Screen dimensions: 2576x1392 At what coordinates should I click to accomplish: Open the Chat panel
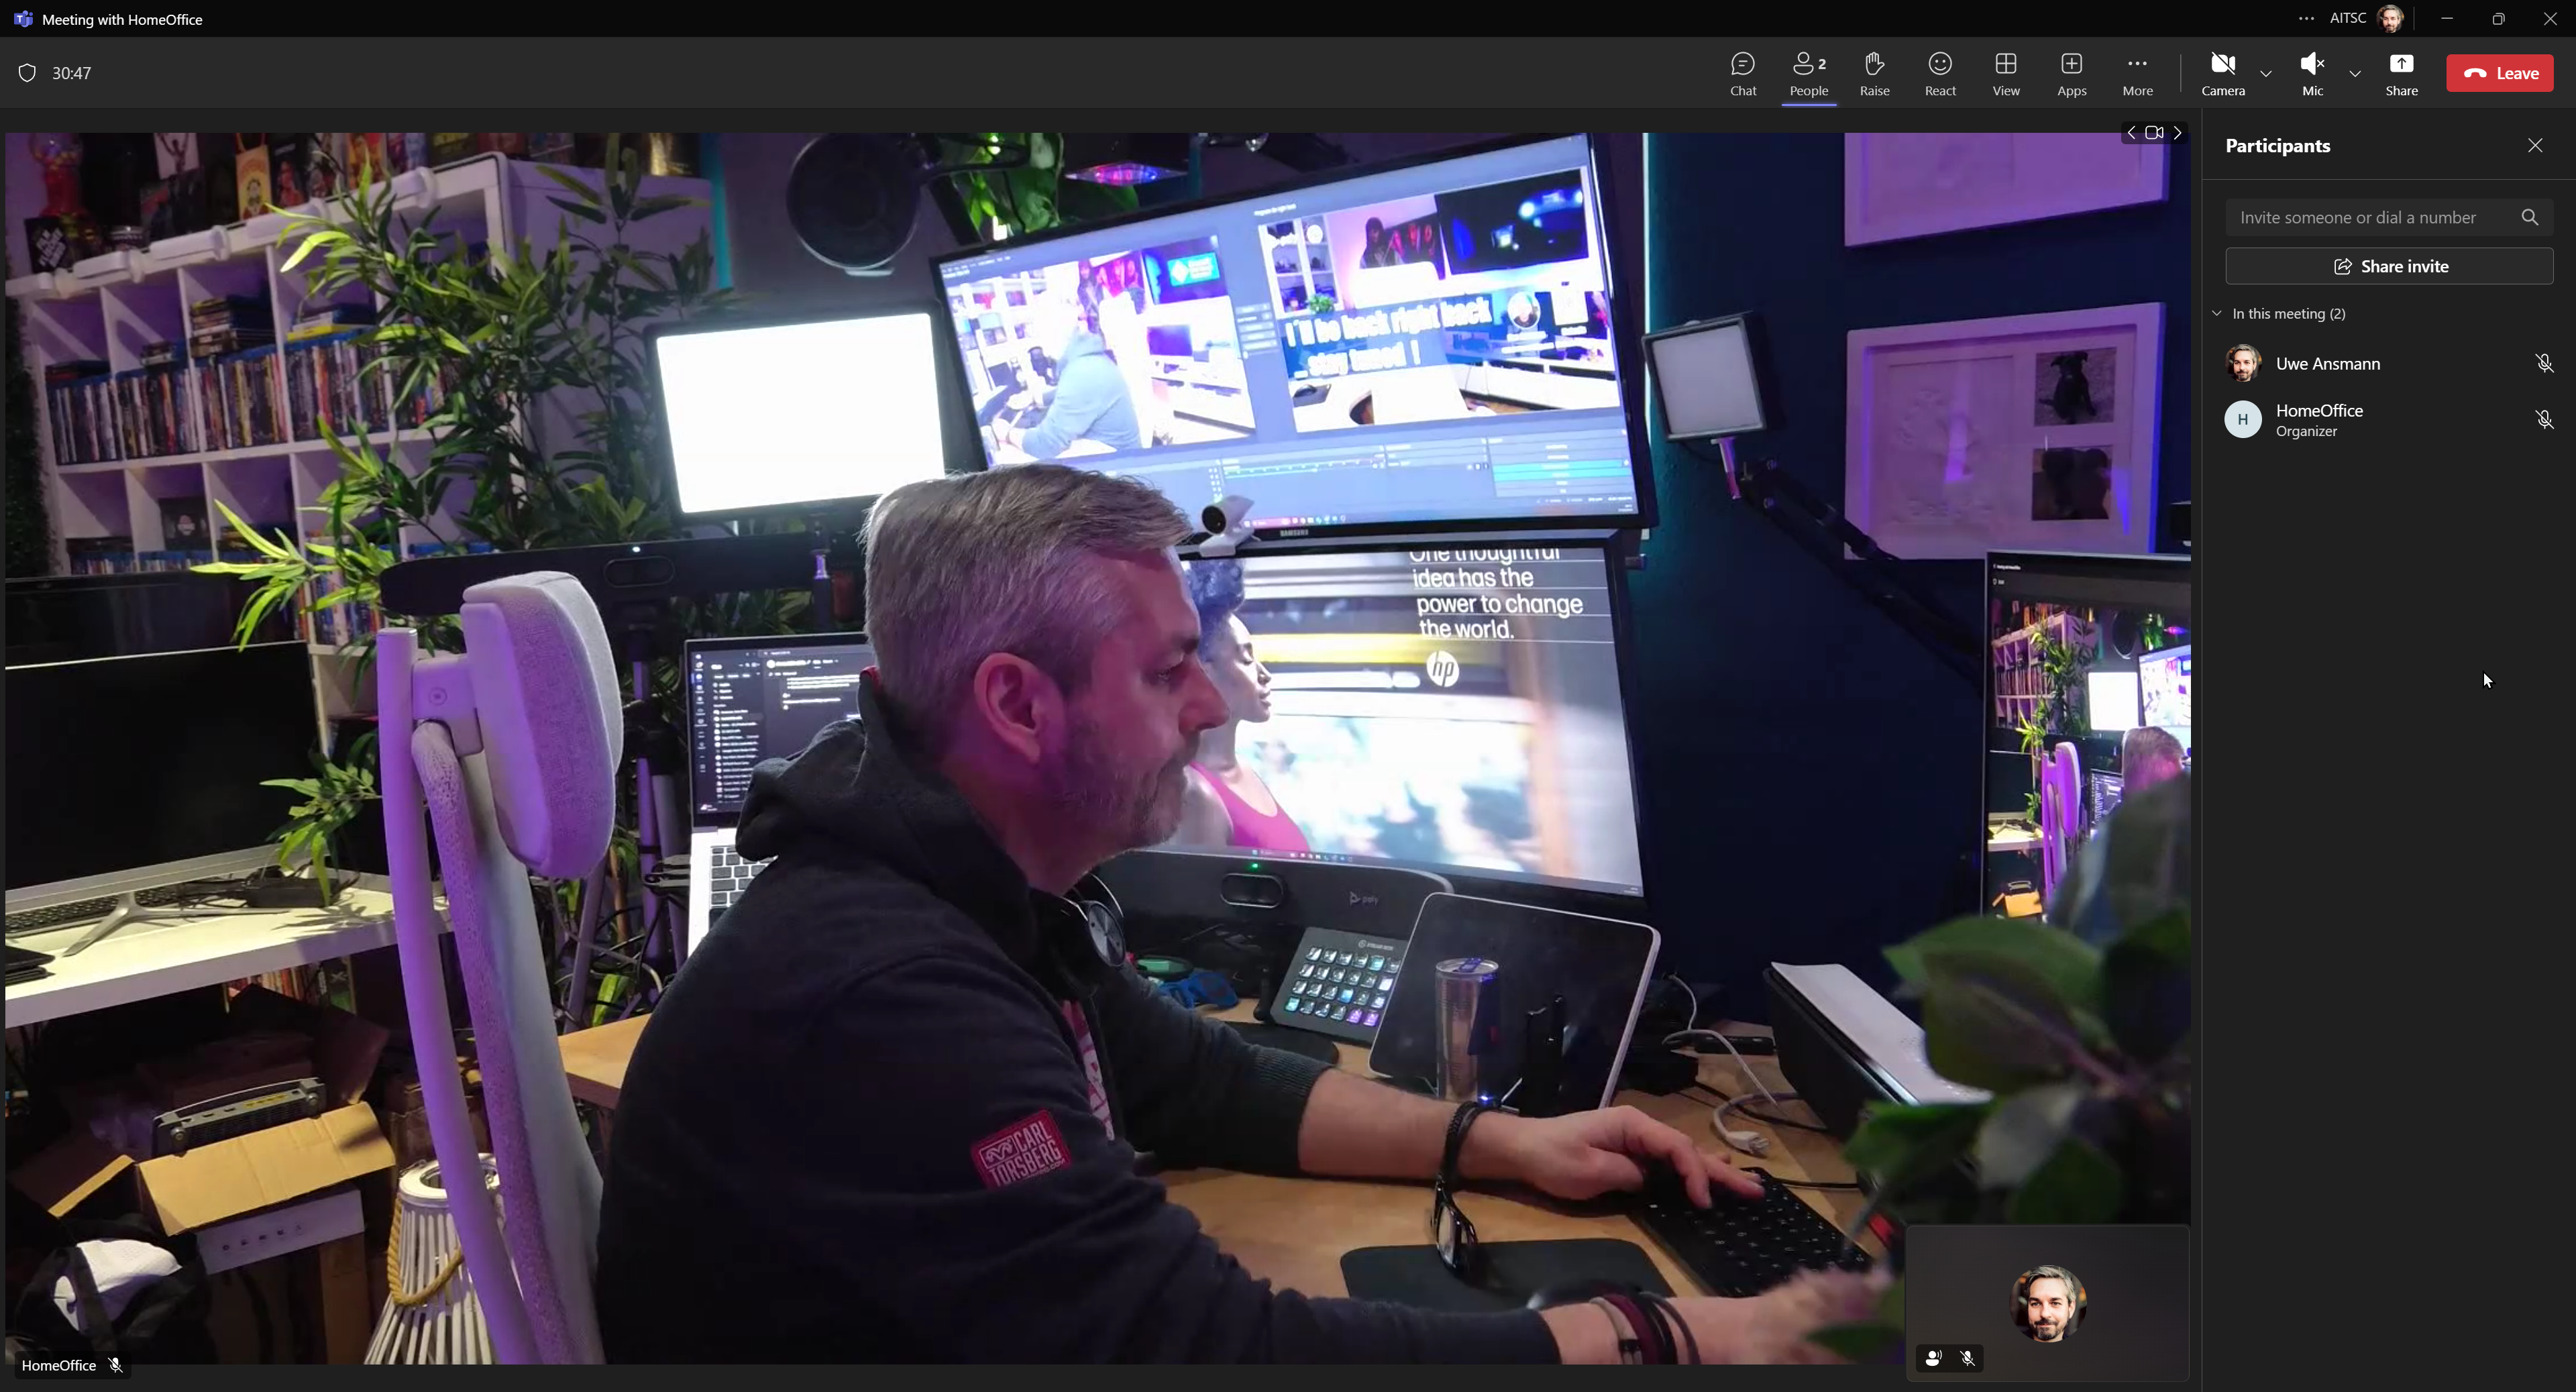click(x=1742, y=73)
